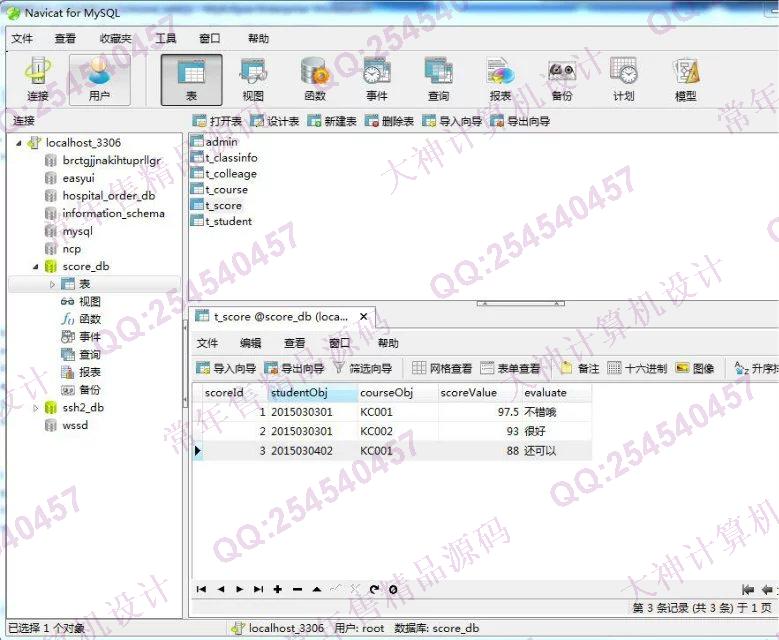The height and width of the screenshot is (640, 779).
Task: Open 导入向导 in the t_score table window
Action: pos(226,368)
